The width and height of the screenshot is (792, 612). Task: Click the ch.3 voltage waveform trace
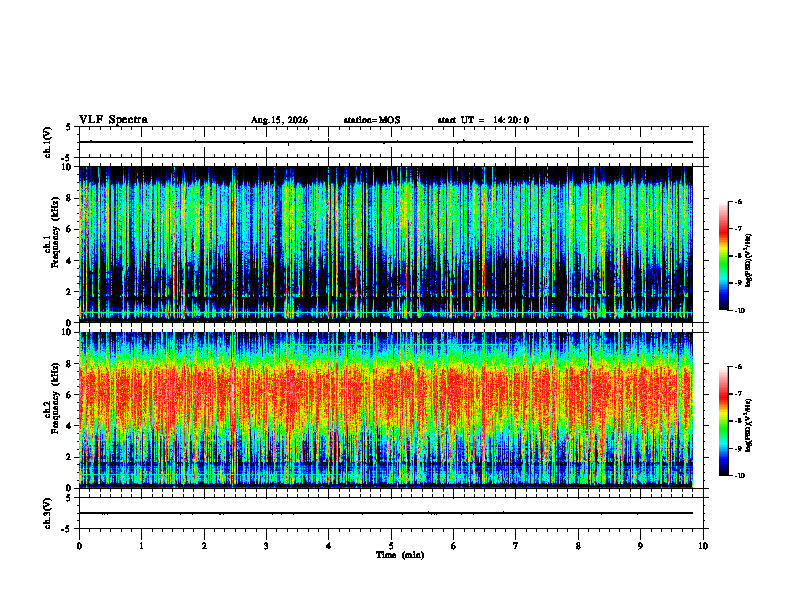(x=385, y=513)
